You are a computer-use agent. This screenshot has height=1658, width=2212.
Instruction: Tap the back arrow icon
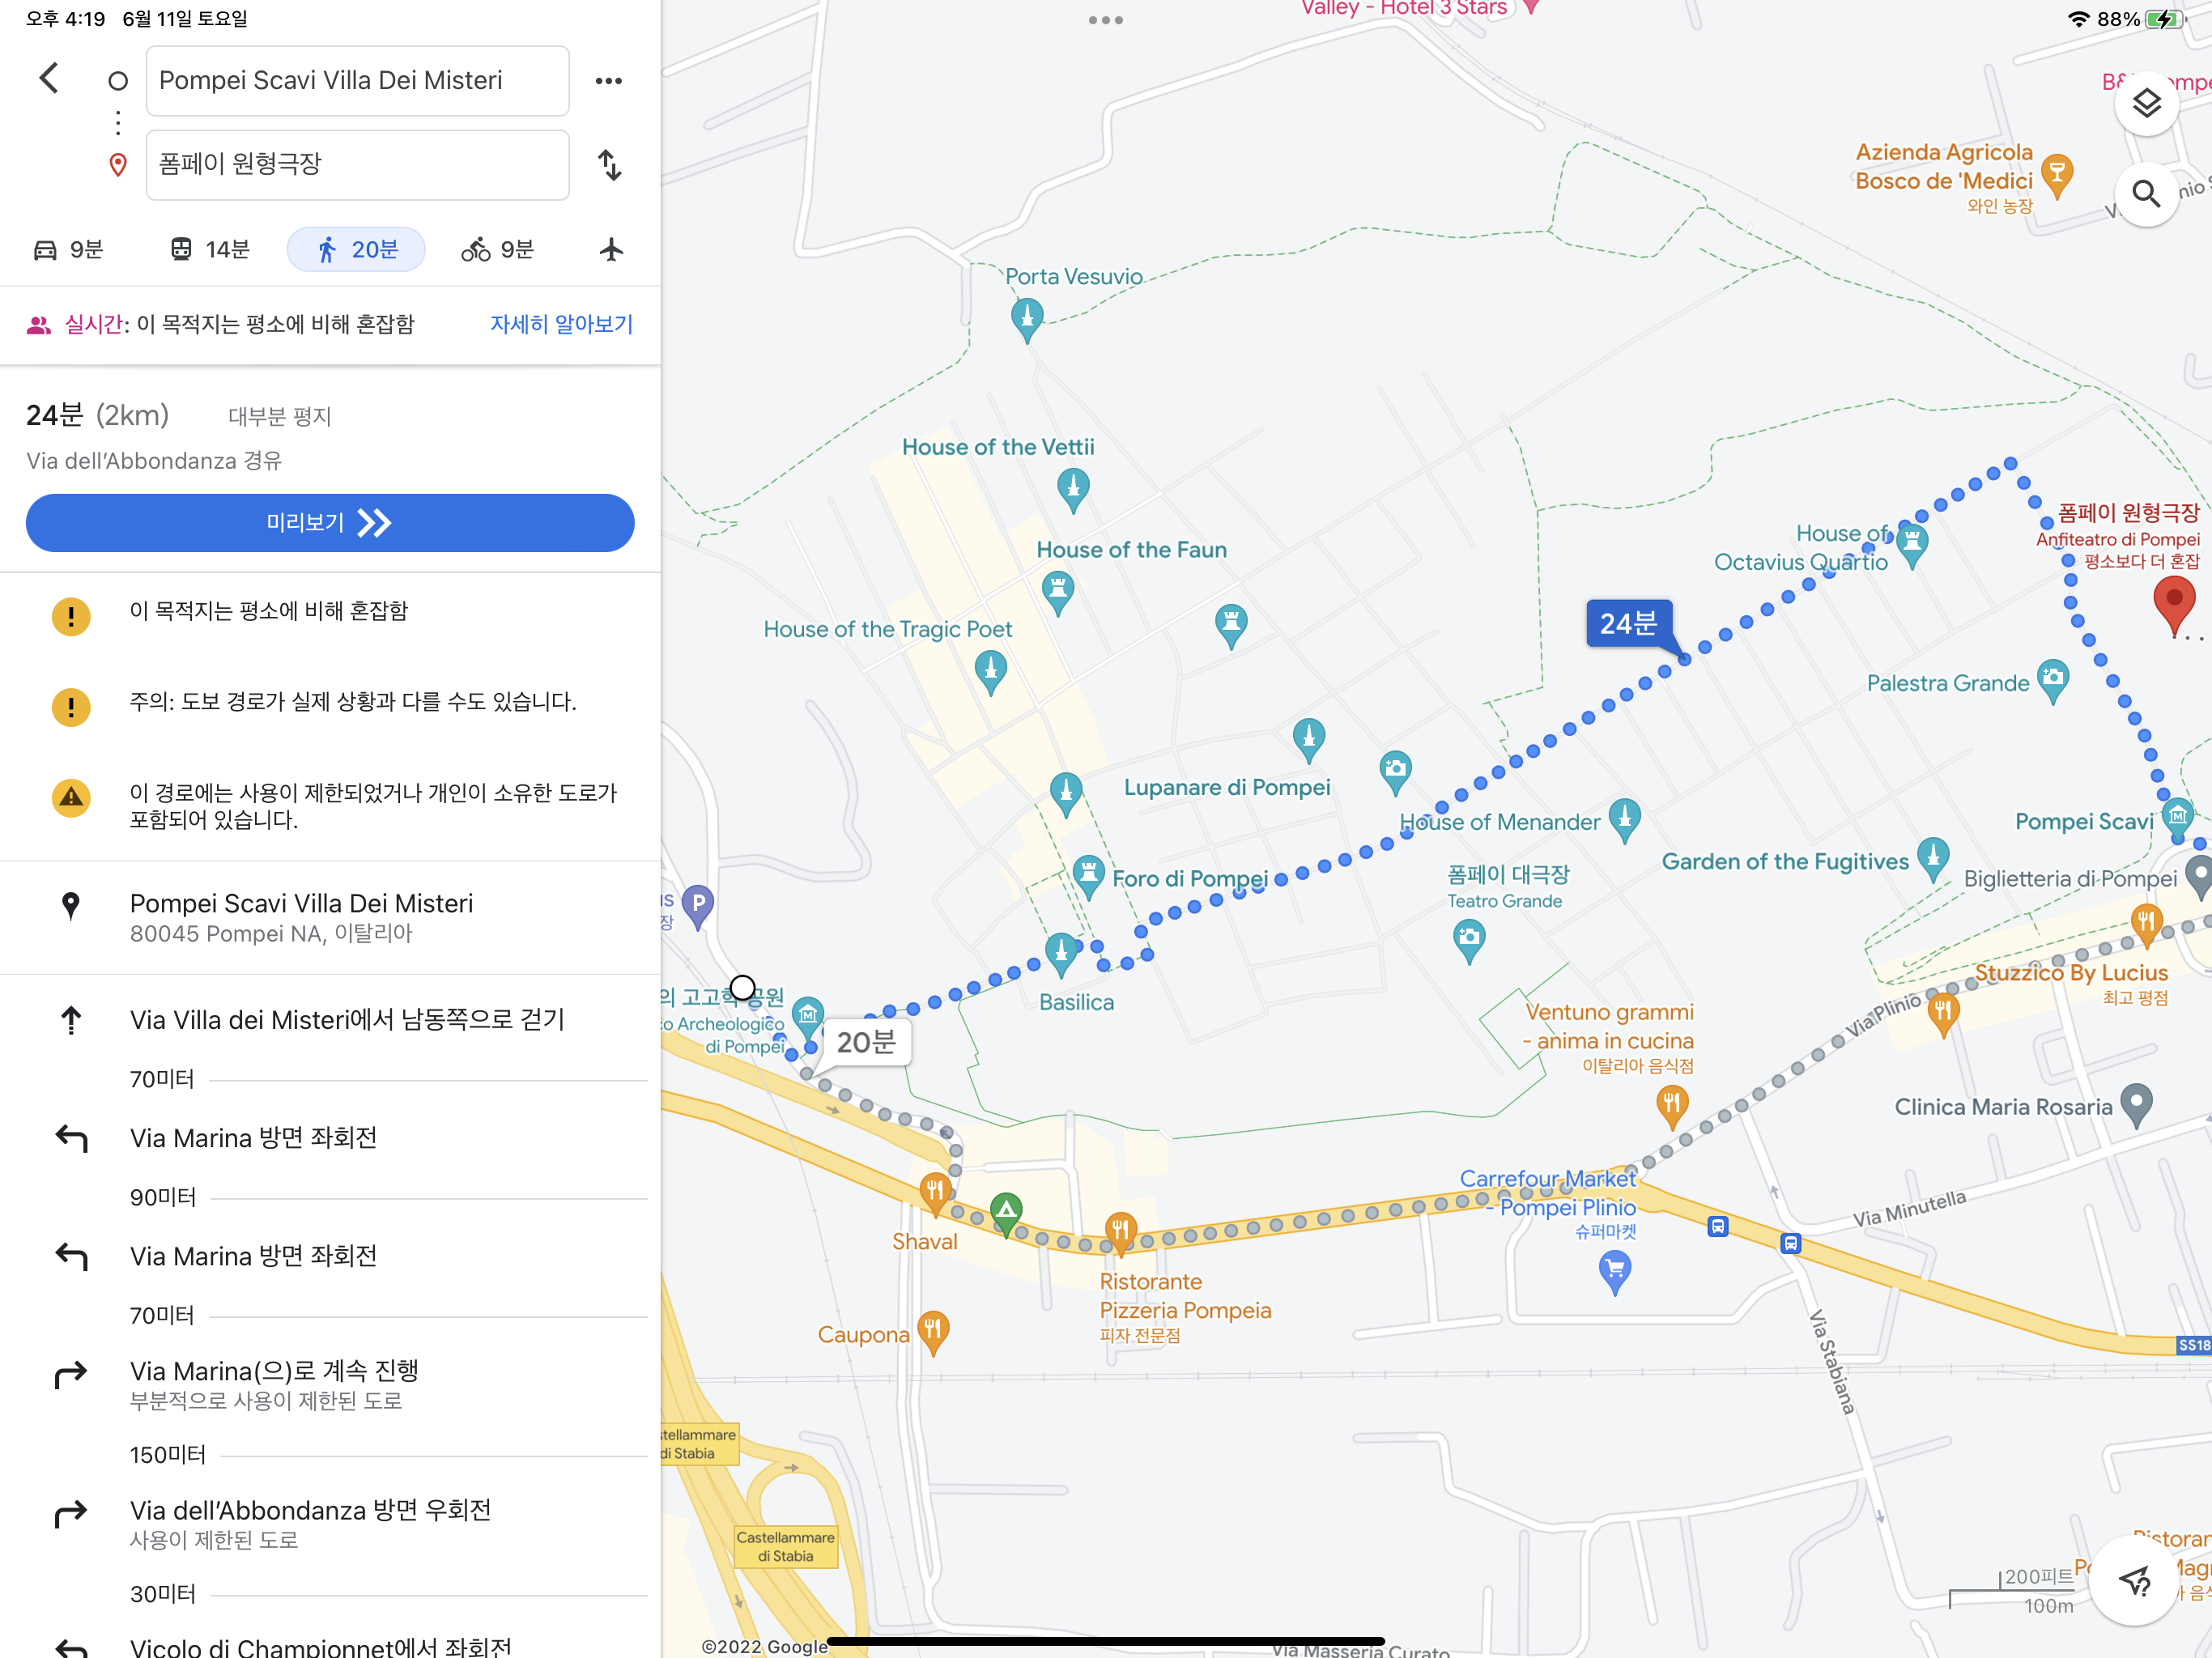49,78
